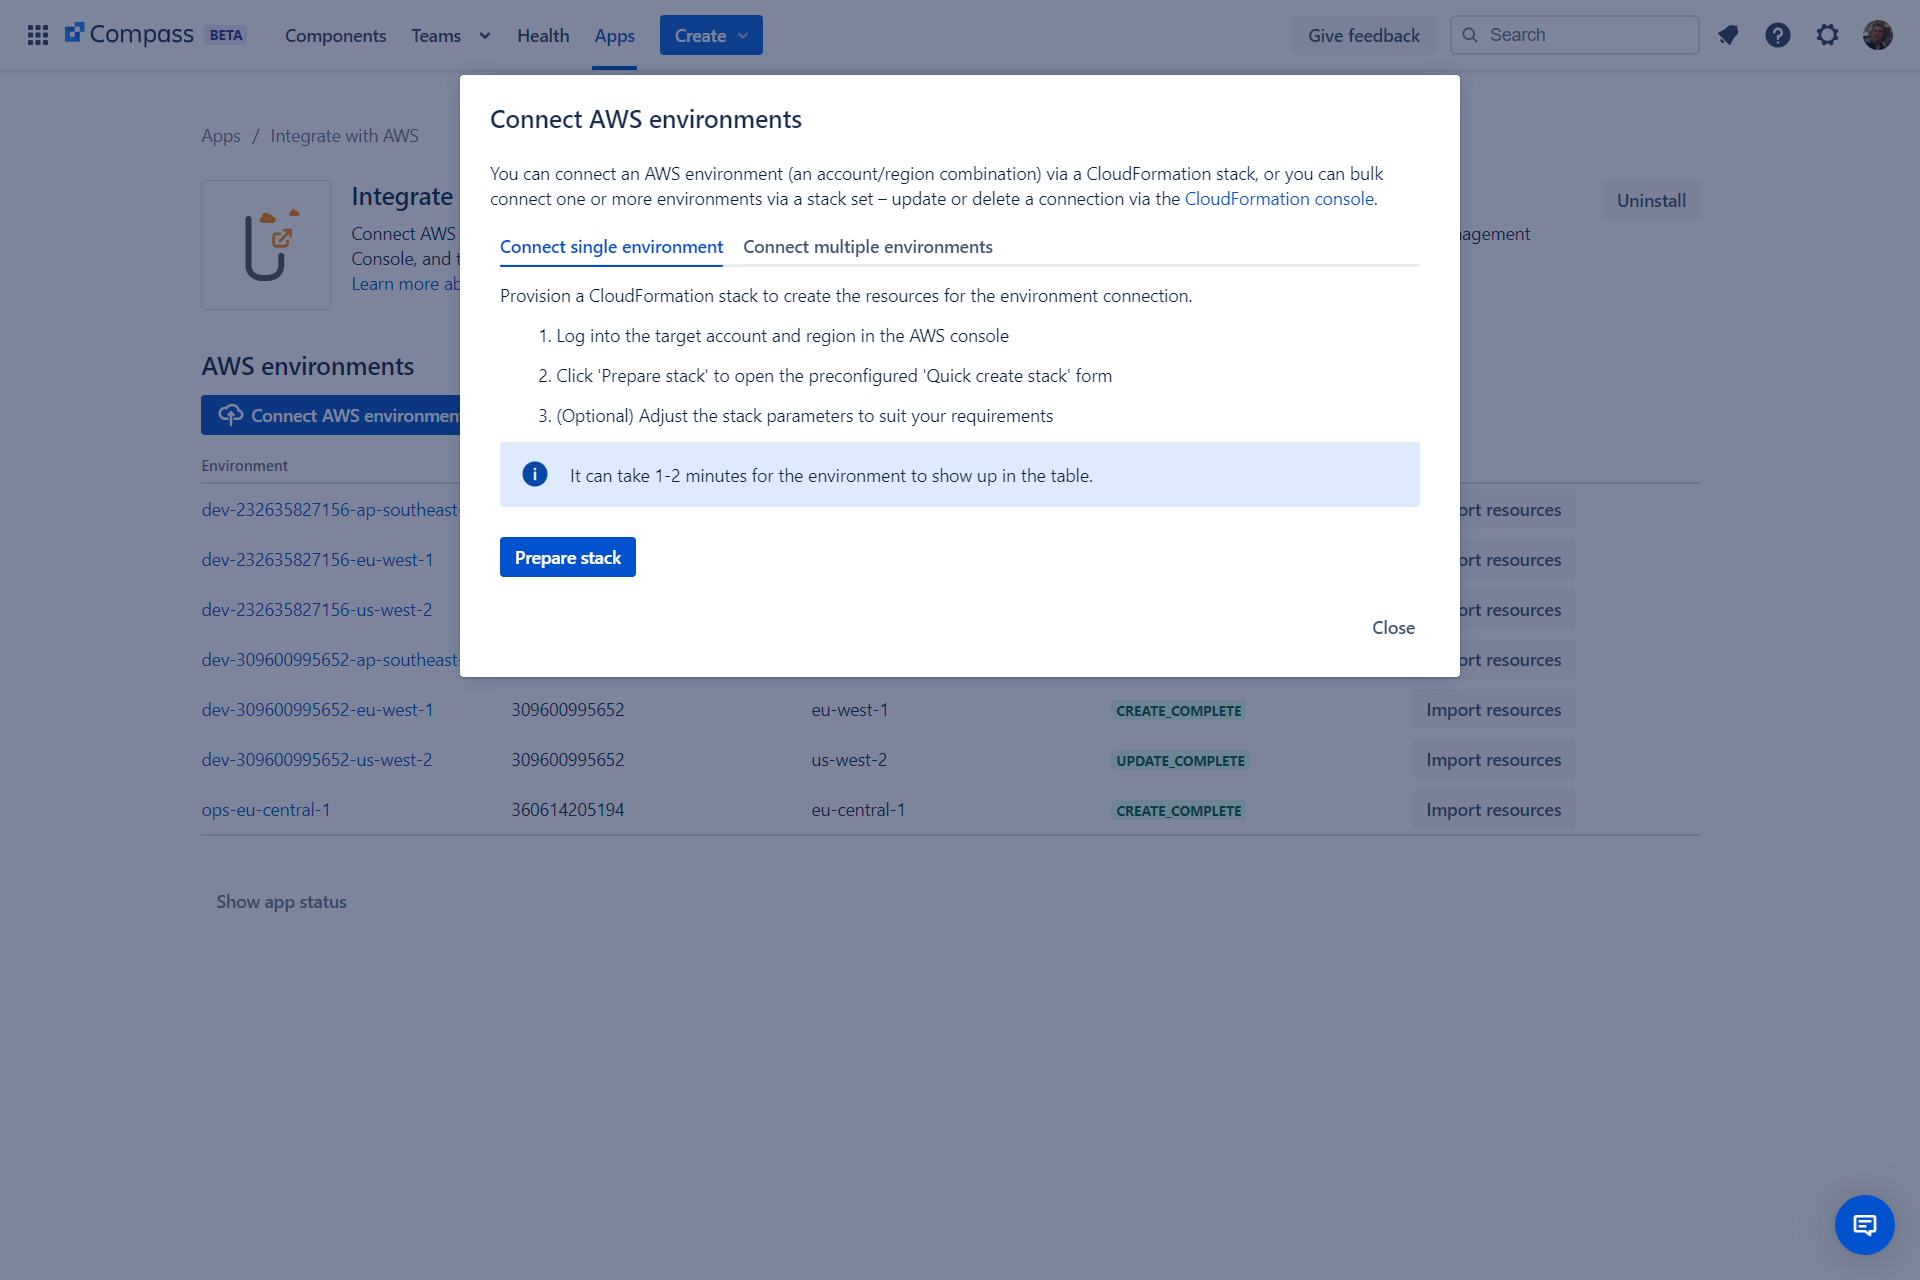Click region cell eu-central-1
The height and width of the screenshot is (1280, 1920).
pyautogui.click(x=858, y=809)
